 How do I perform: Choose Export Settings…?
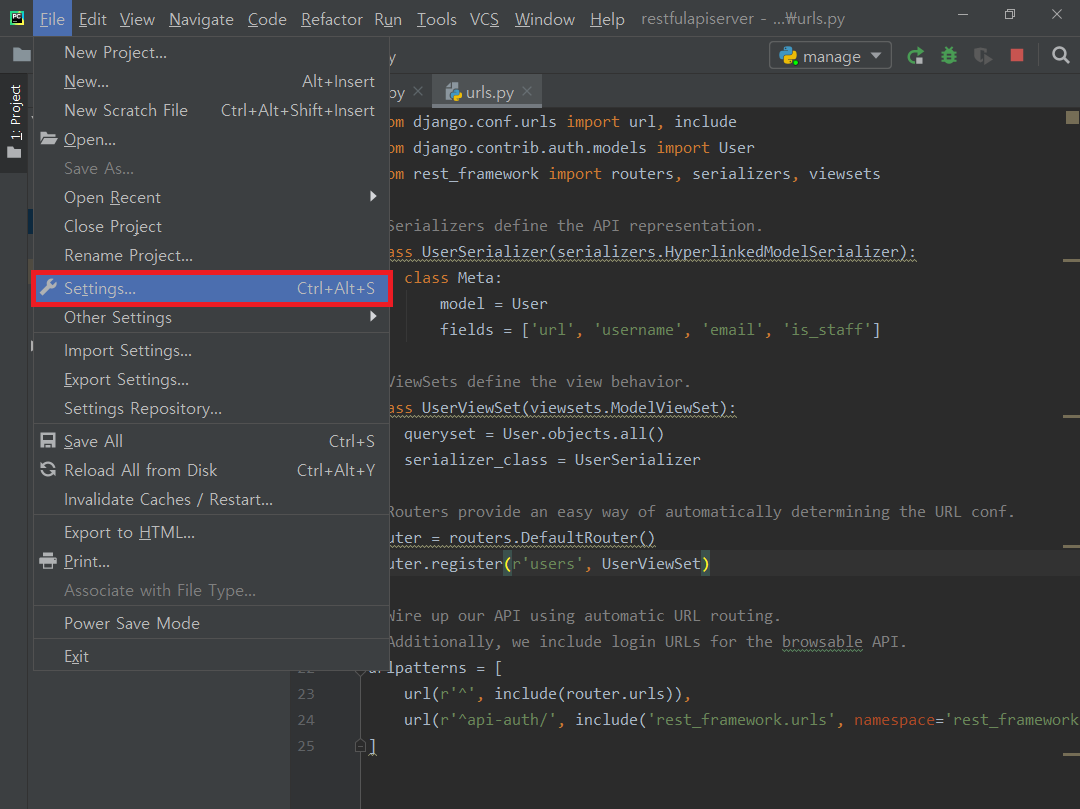click(211, 379)
